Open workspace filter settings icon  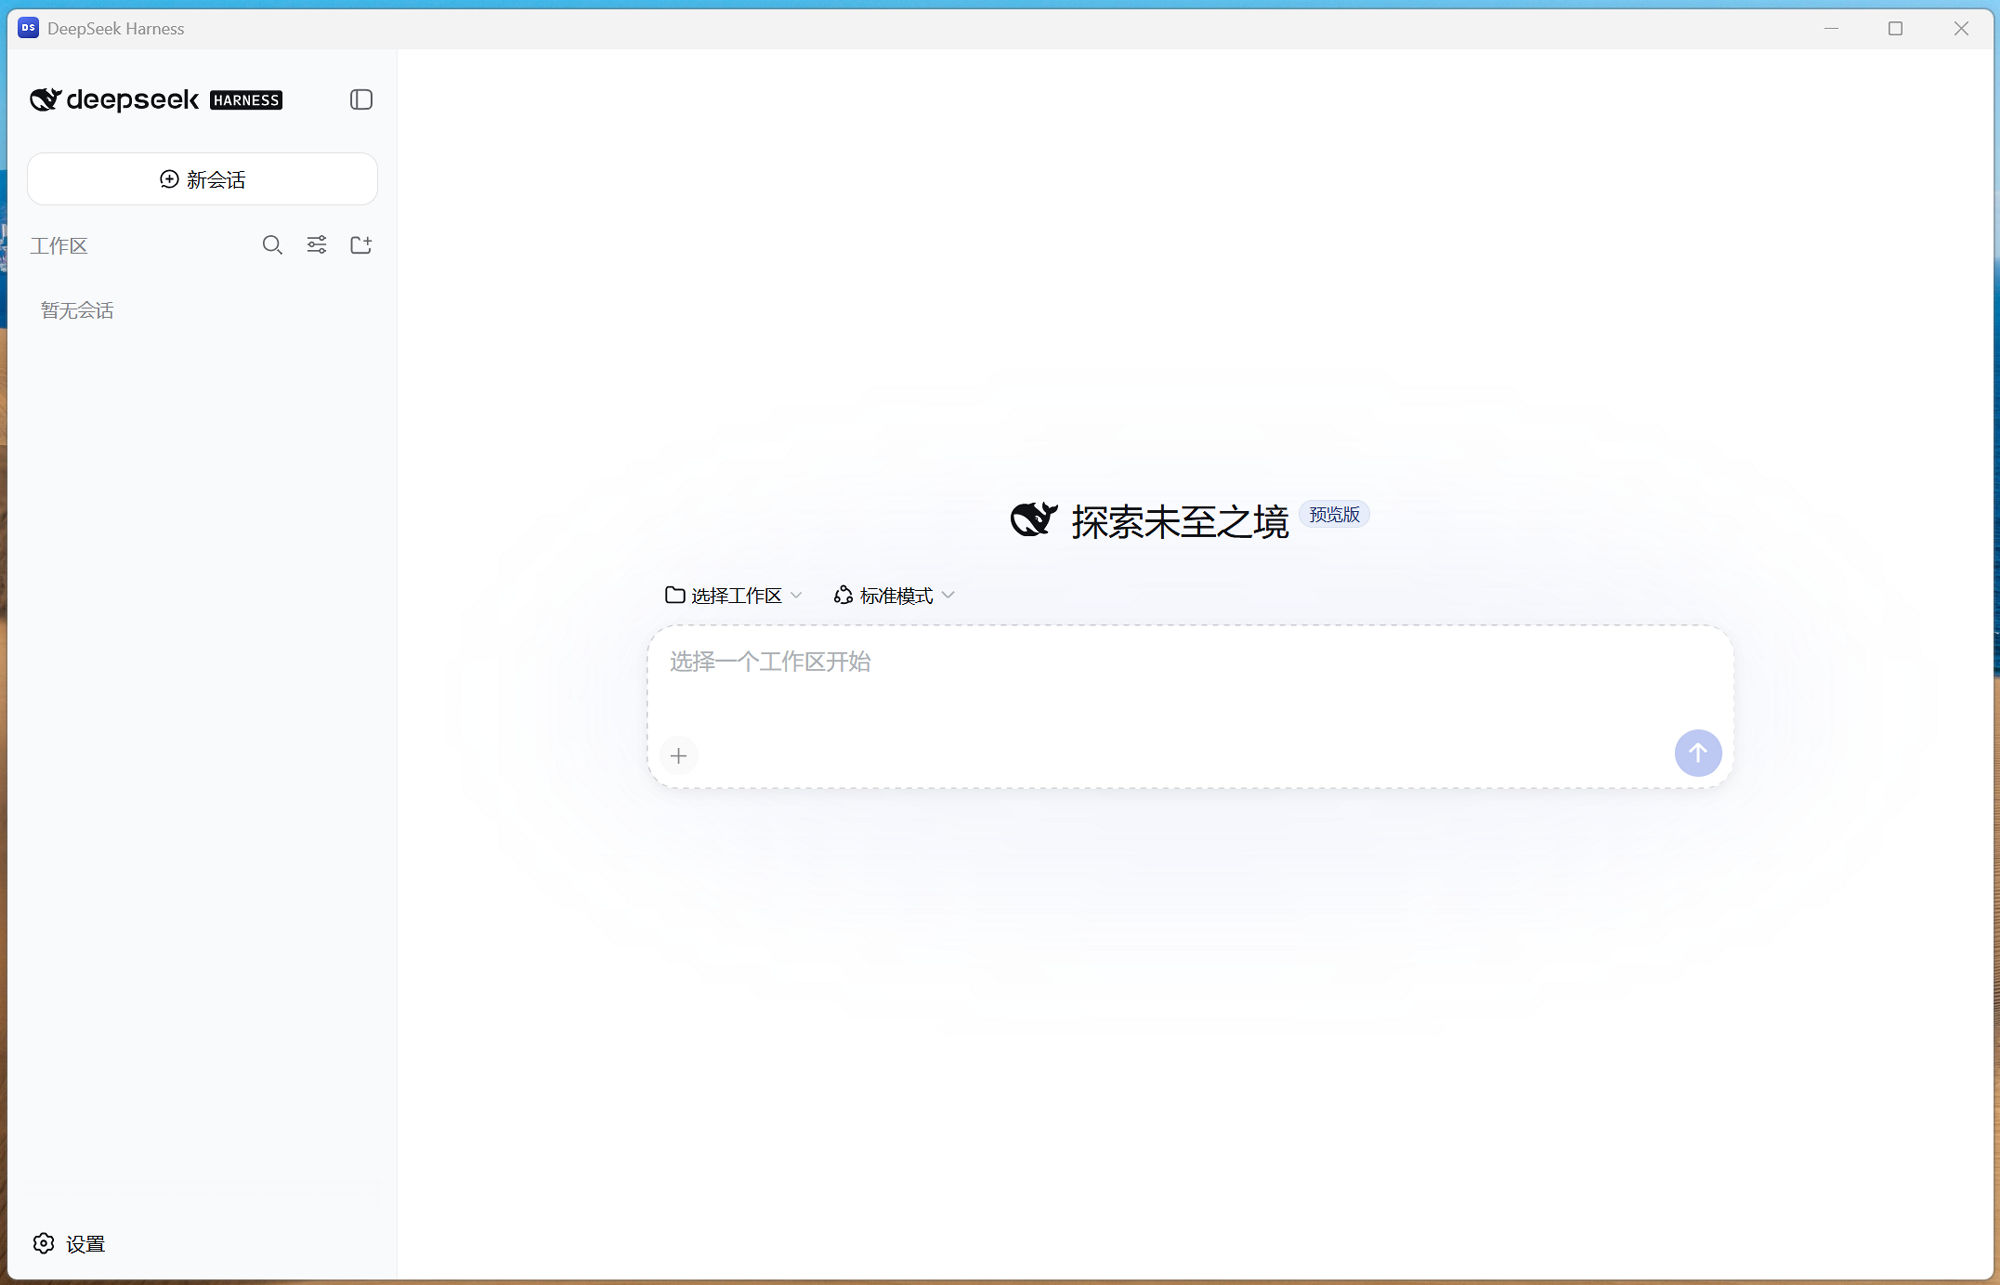coord(316,245)
